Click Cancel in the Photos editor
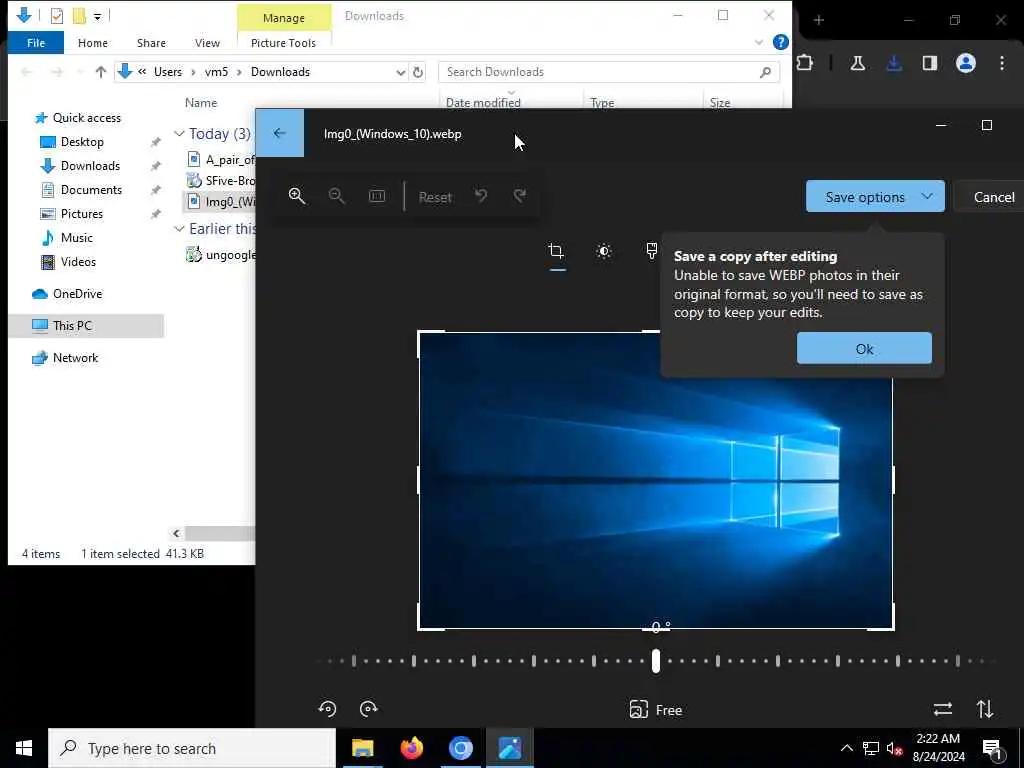1024x768 pixels. (993, 197)
